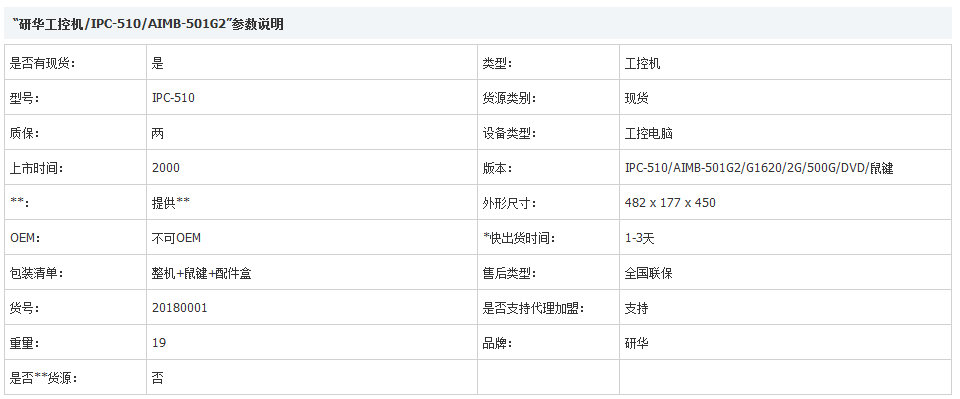Select the 是否有现货 label
Viewport: 960px width, 399px height.
[43, 63]
